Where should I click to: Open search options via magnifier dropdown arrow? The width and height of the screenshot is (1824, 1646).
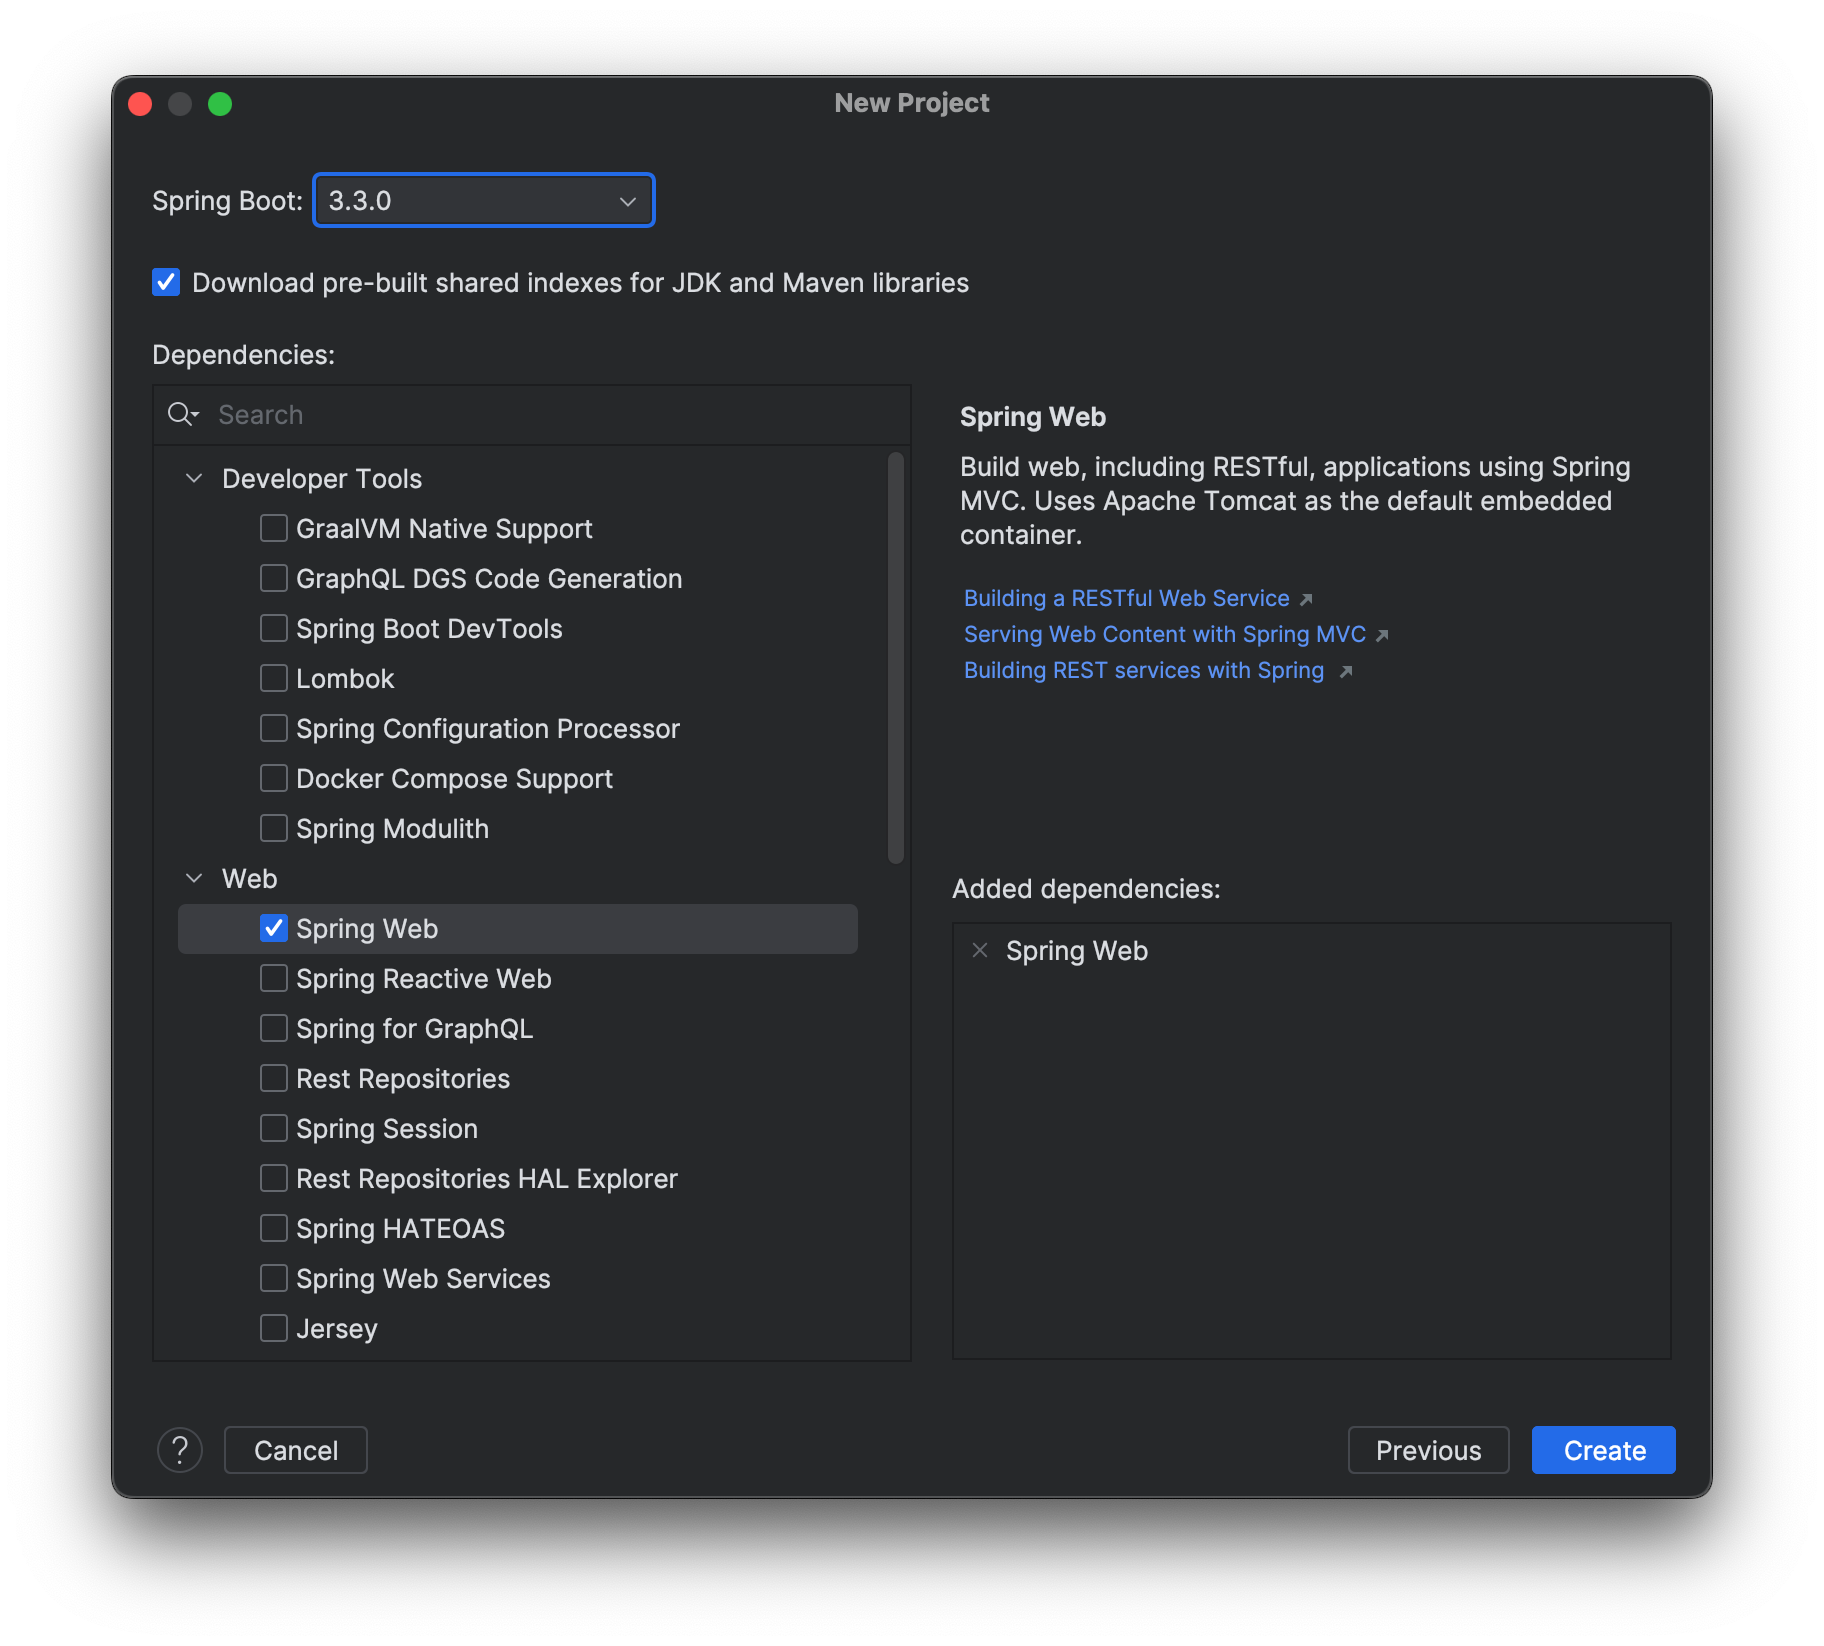pyautogui.click(x=192, y=419)
